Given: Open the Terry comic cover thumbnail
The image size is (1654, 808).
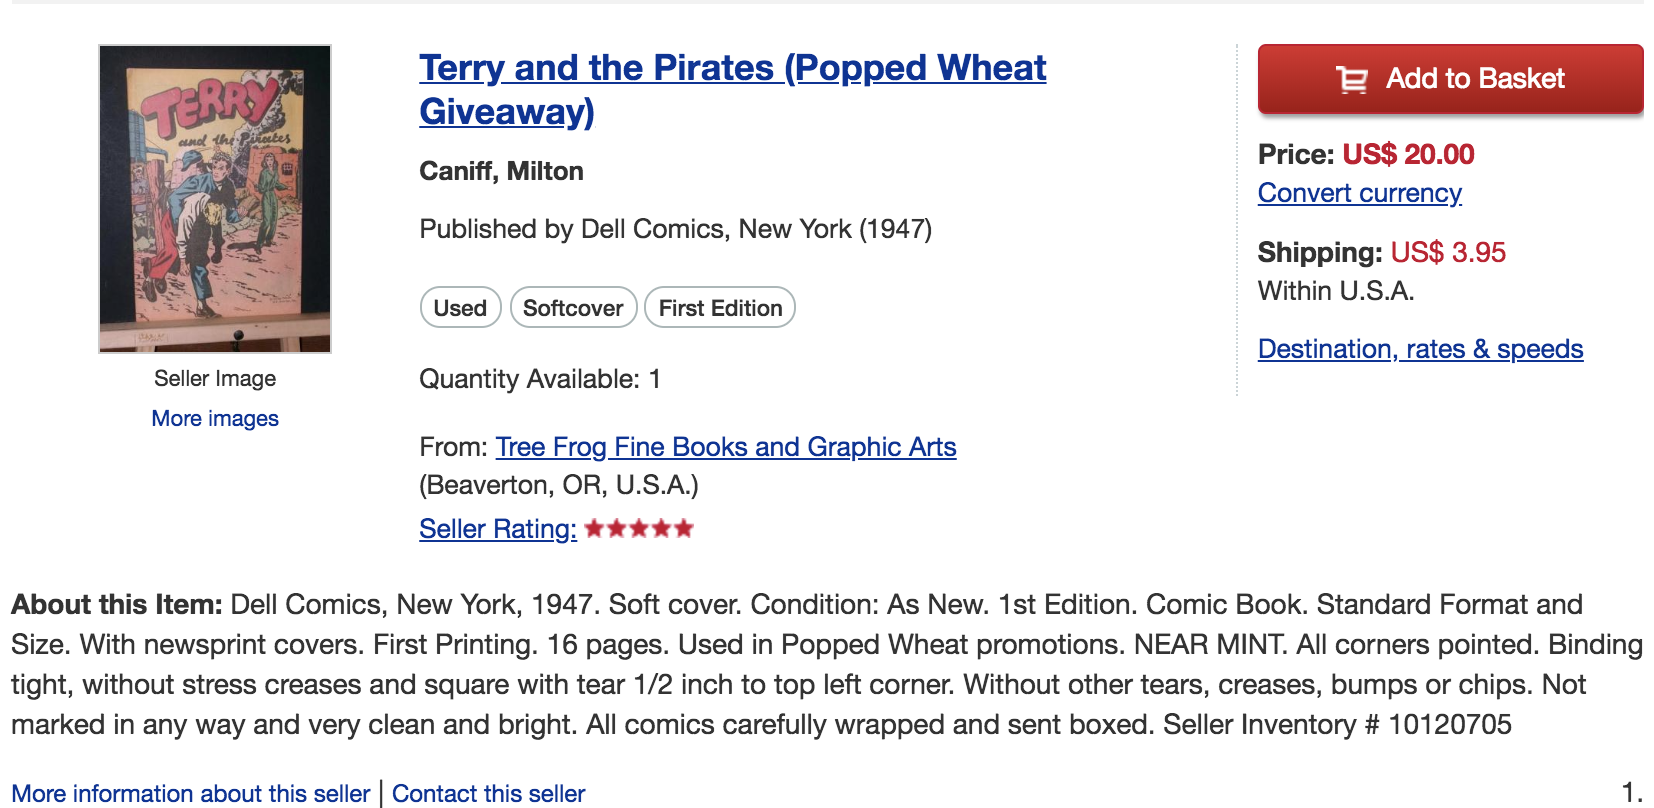Looking at the screenshot, I should (x=215, y=198).
